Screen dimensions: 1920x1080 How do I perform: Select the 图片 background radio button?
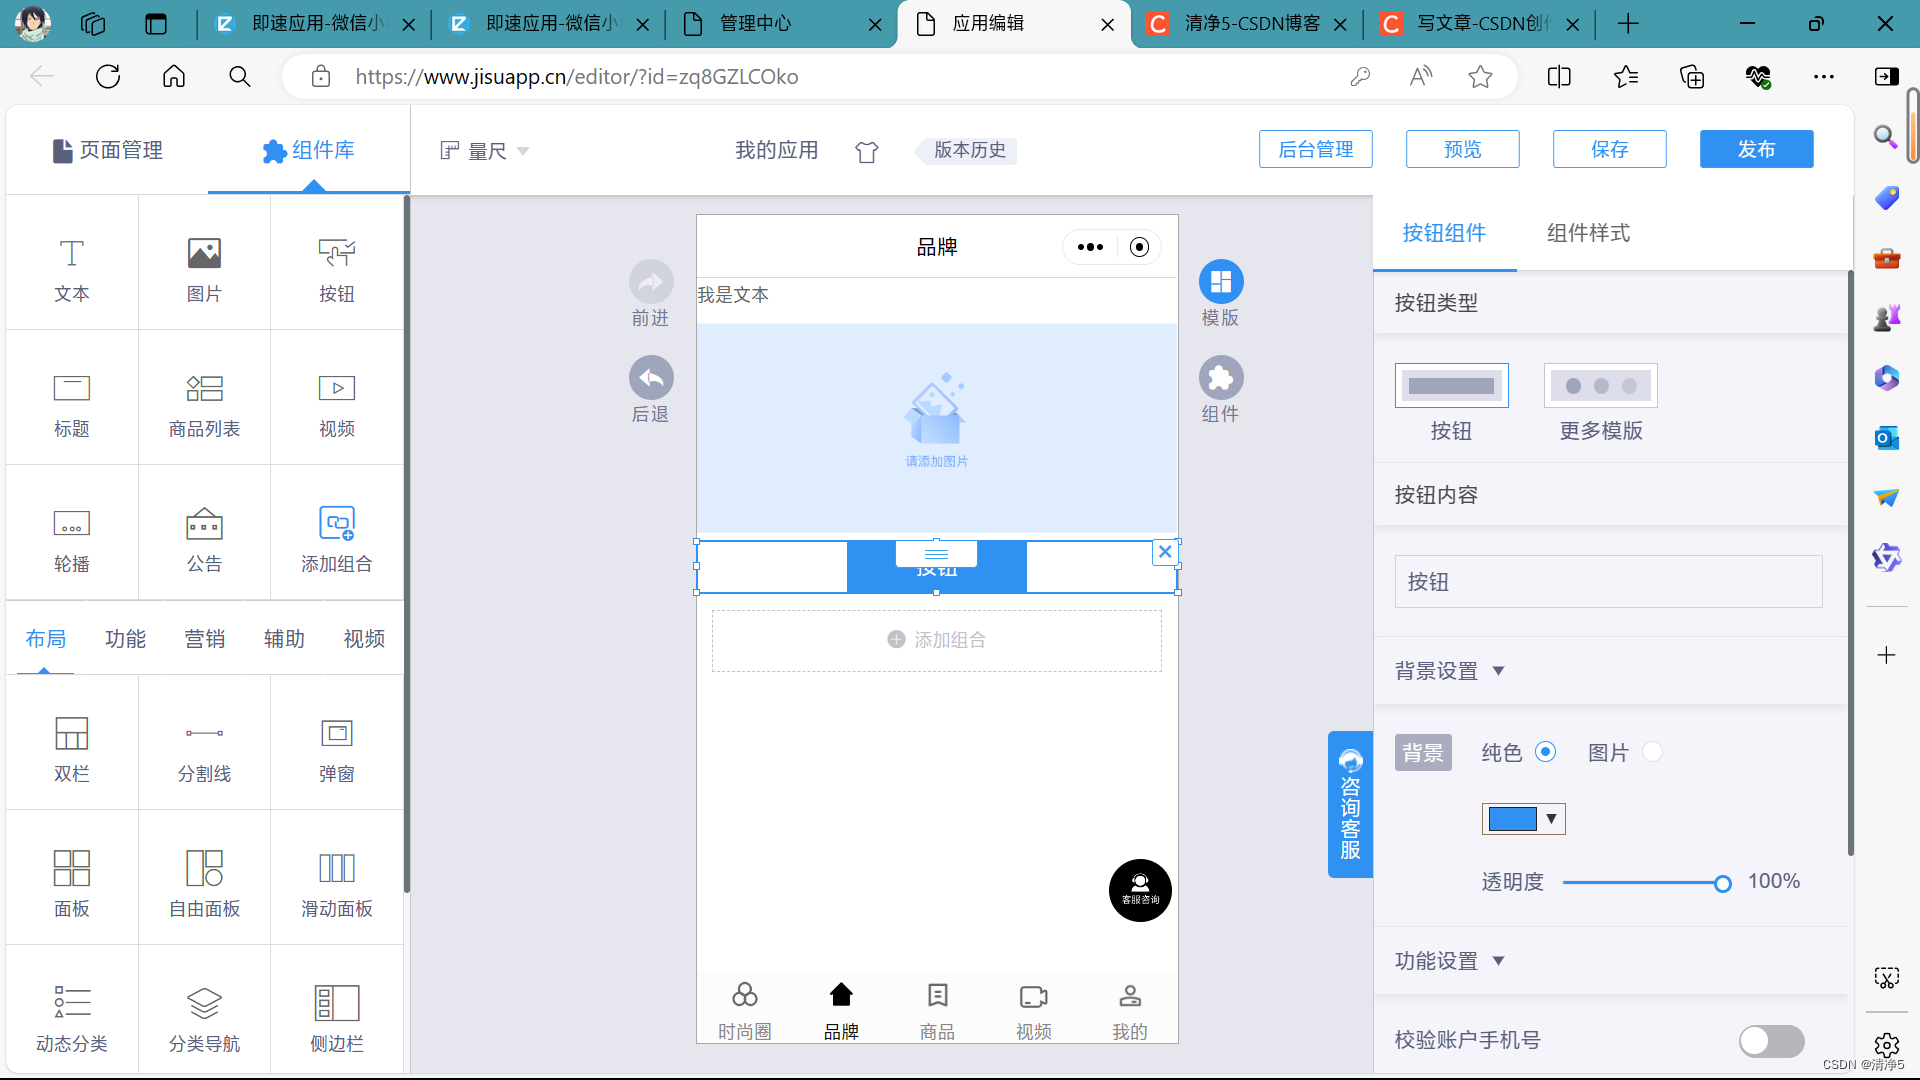click(1652, 751)
